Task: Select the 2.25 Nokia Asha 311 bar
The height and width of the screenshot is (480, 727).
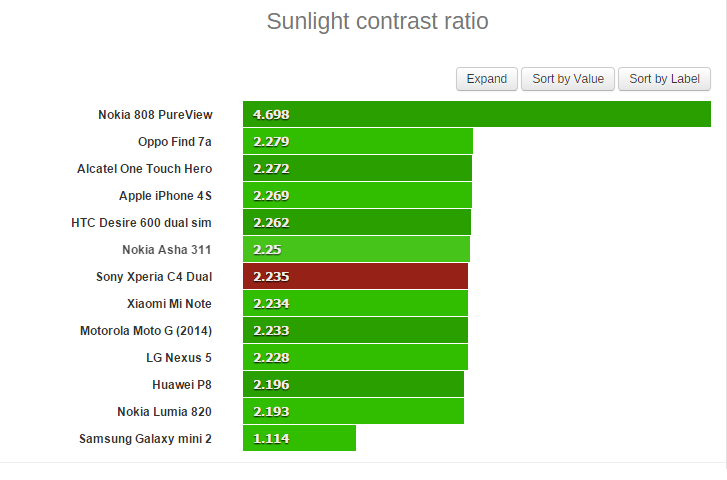Action: [356, 249]
